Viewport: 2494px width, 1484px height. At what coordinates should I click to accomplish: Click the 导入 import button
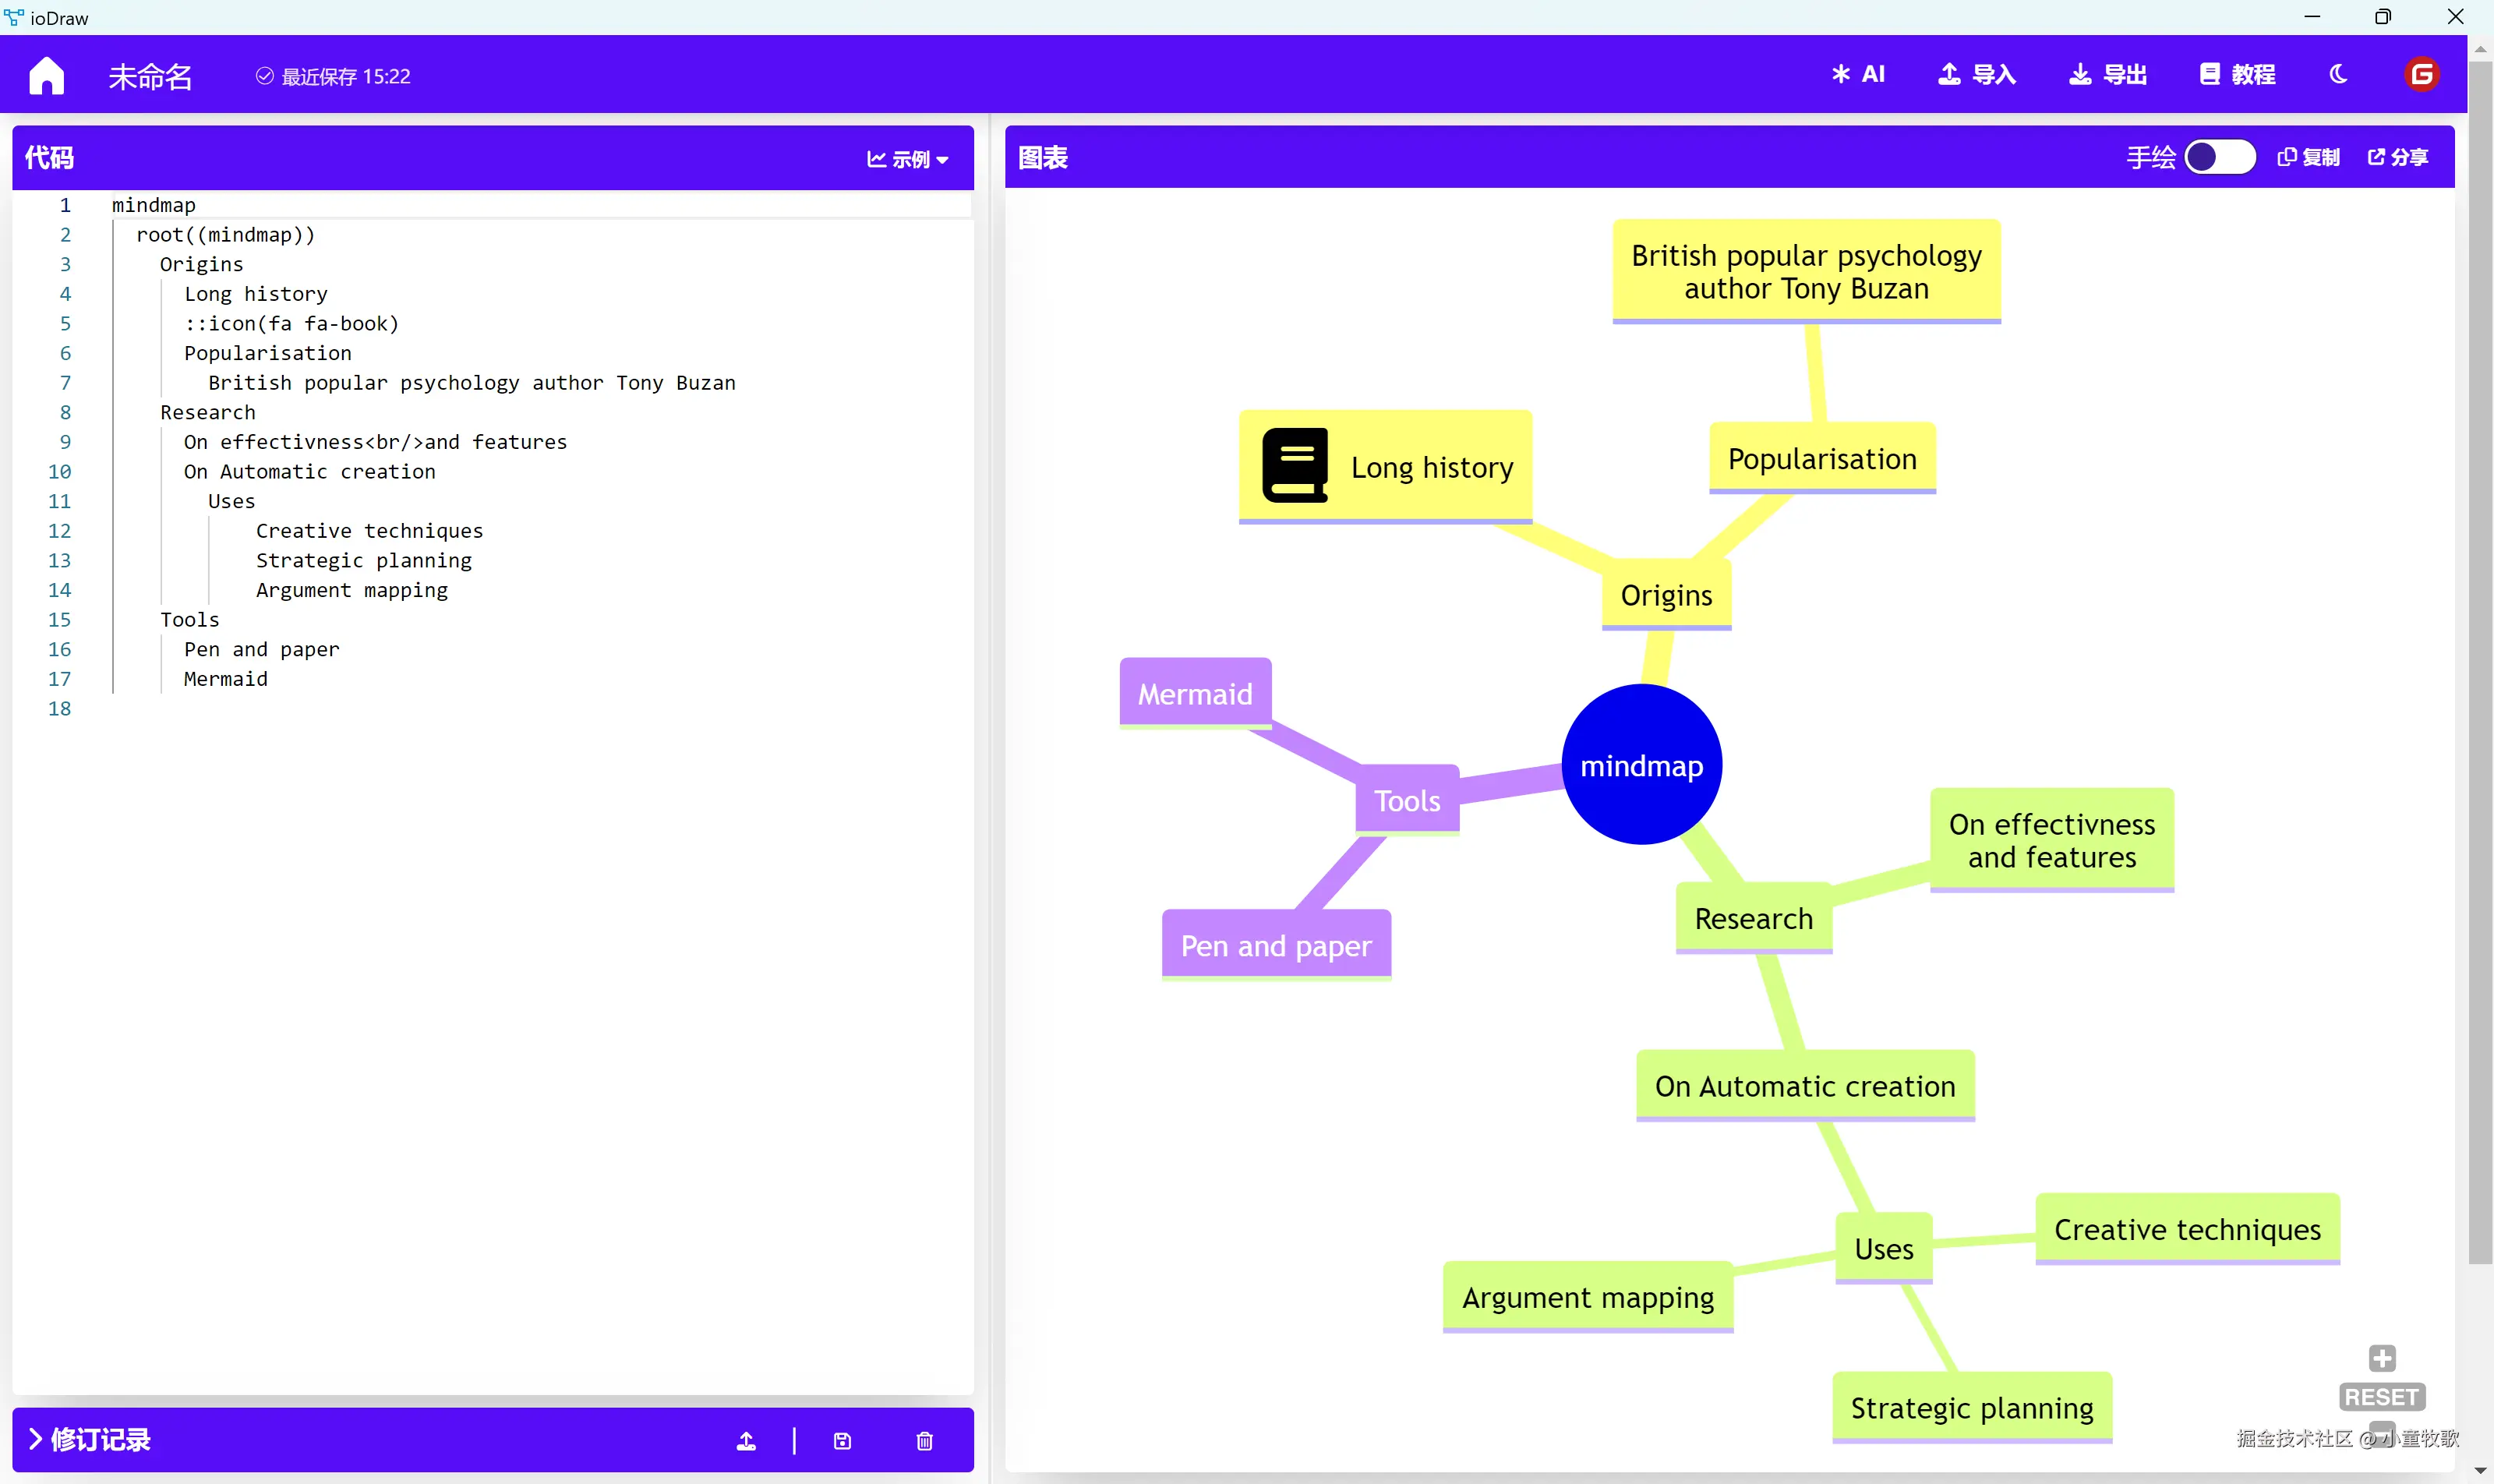(x=1977, y=74)
